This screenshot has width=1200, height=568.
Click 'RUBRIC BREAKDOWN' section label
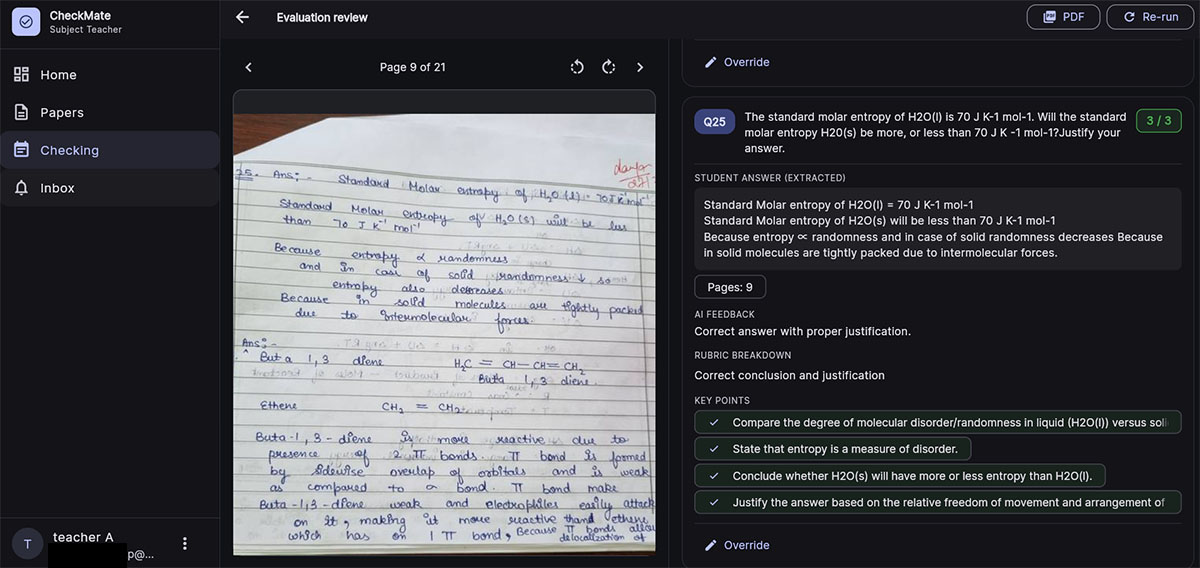[743, 355]
